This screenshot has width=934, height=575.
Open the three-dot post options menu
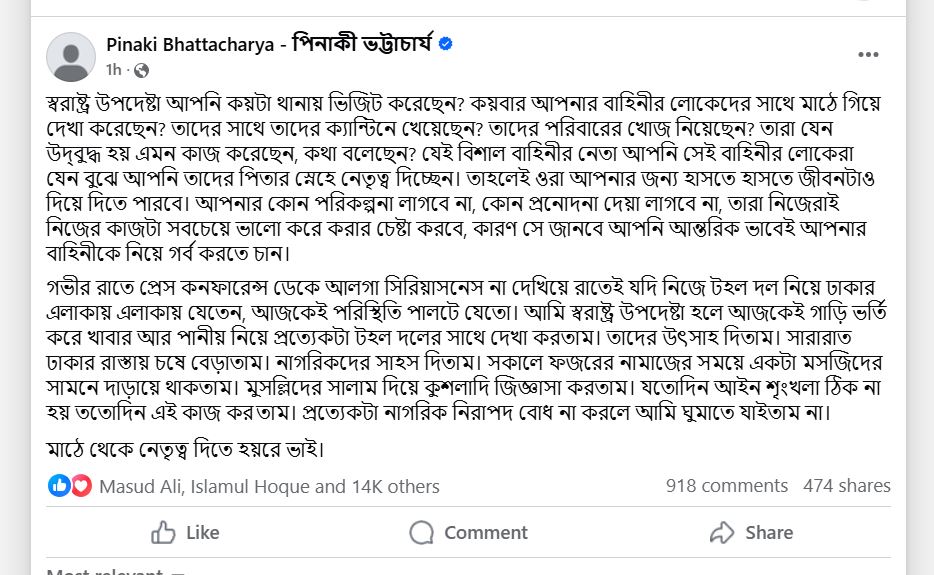pos(868,55)
